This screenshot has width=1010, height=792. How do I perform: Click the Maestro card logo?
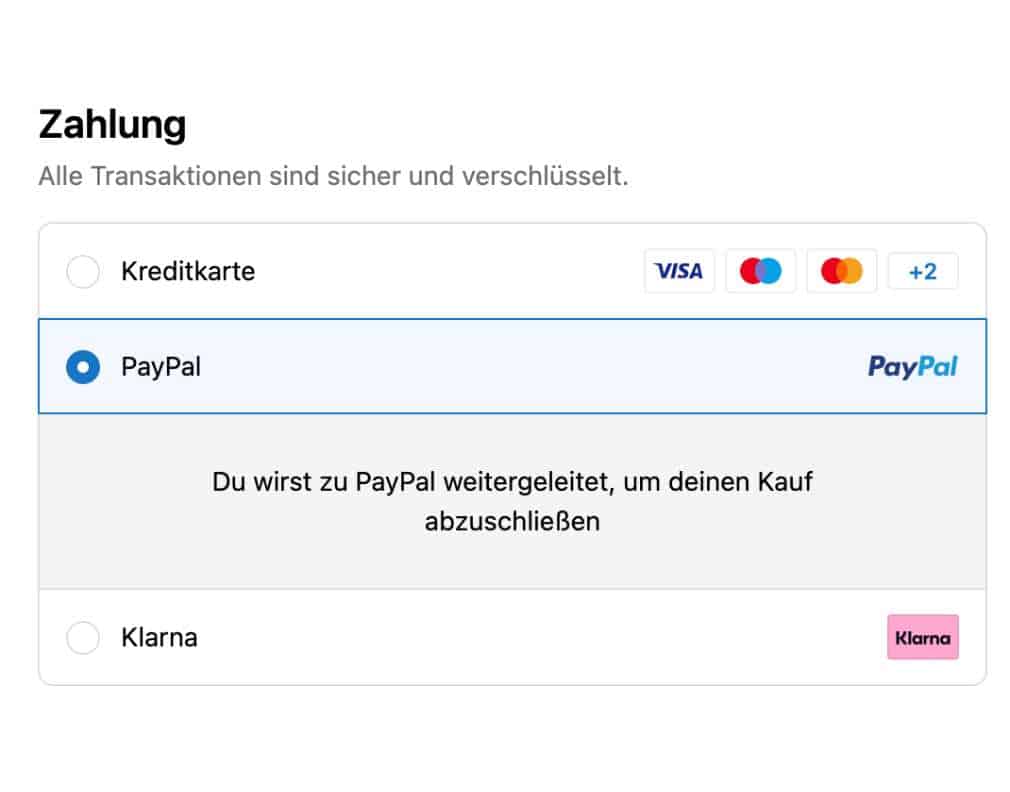760,271
